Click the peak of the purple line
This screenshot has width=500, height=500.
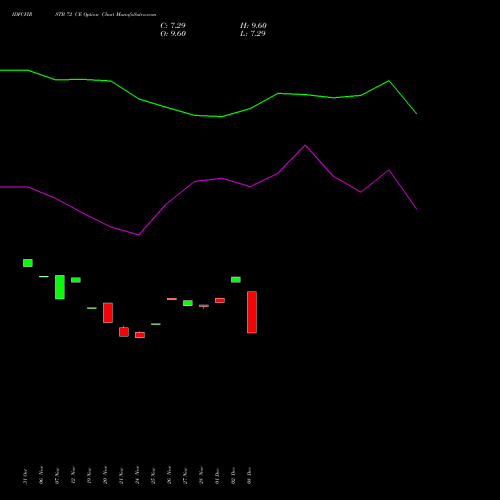(x=305, y=145)
